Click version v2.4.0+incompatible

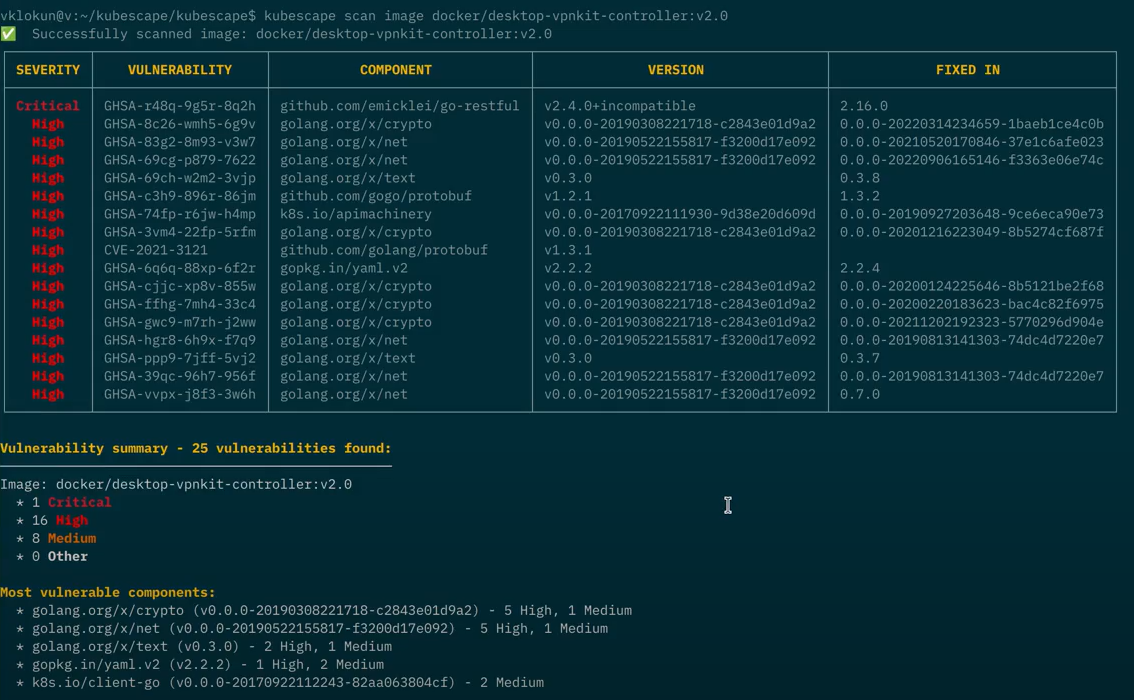coord(620,106)
